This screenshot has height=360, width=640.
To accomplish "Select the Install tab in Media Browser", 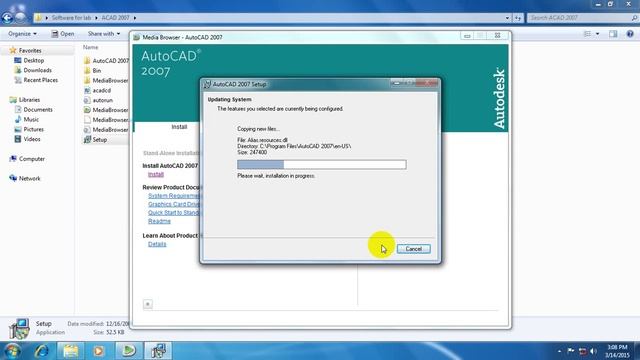I will click(x=179, y=127).
